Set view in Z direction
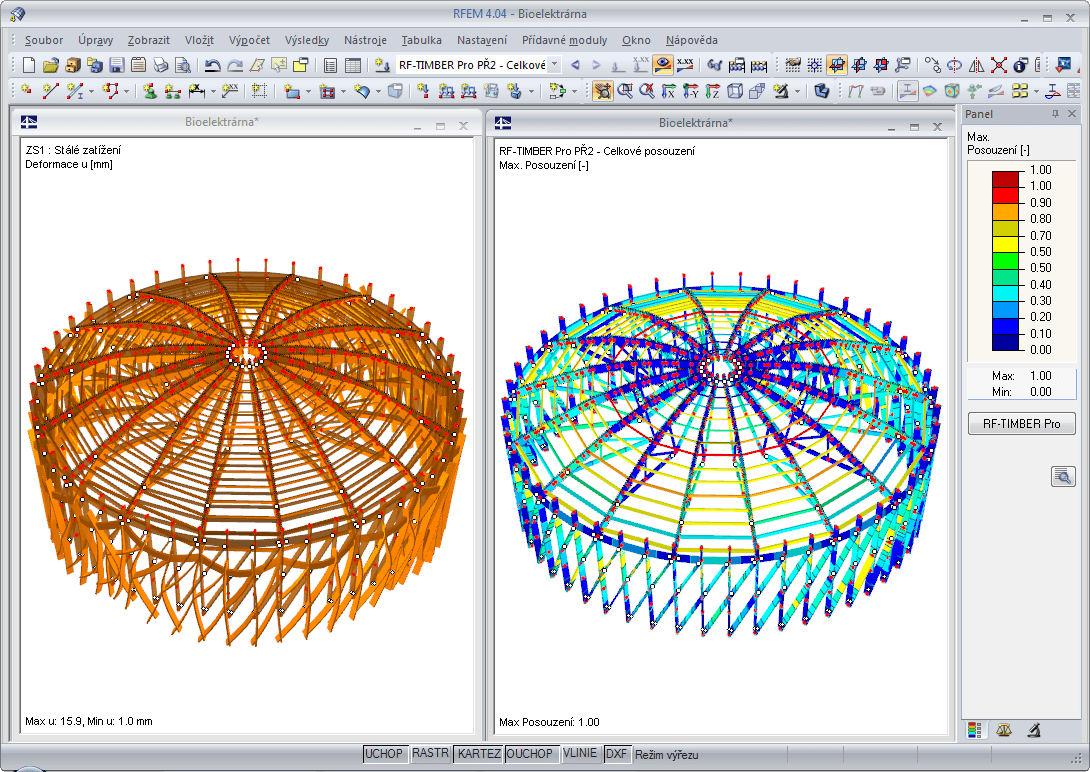The image size is (1090, 772). [713, 90]
